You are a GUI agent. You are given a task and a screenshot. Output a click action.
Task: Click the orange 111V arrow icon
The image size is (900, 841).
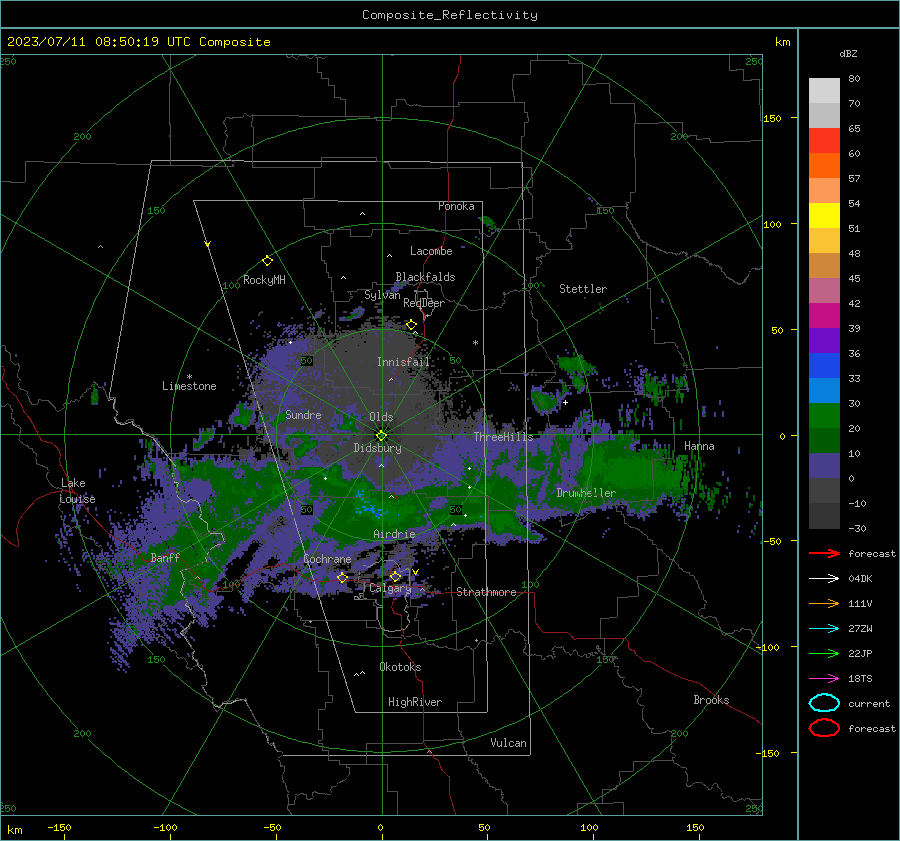(x=824, y=603)
